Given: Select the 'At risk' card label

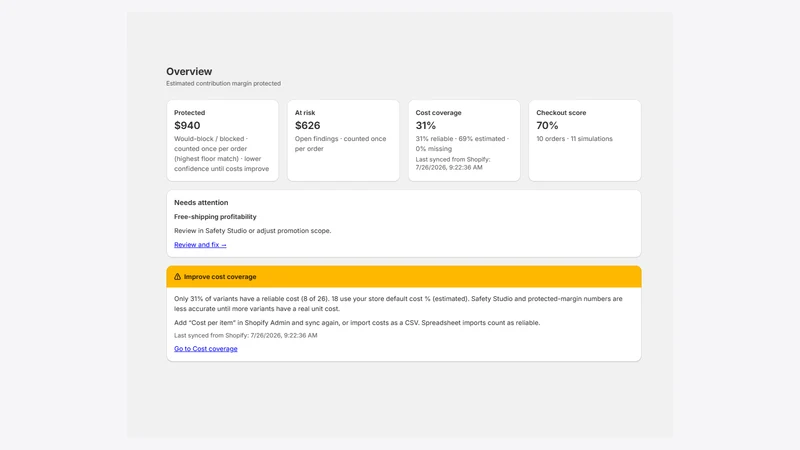Looking at the screenshot, I should click(x=305, y=113).
